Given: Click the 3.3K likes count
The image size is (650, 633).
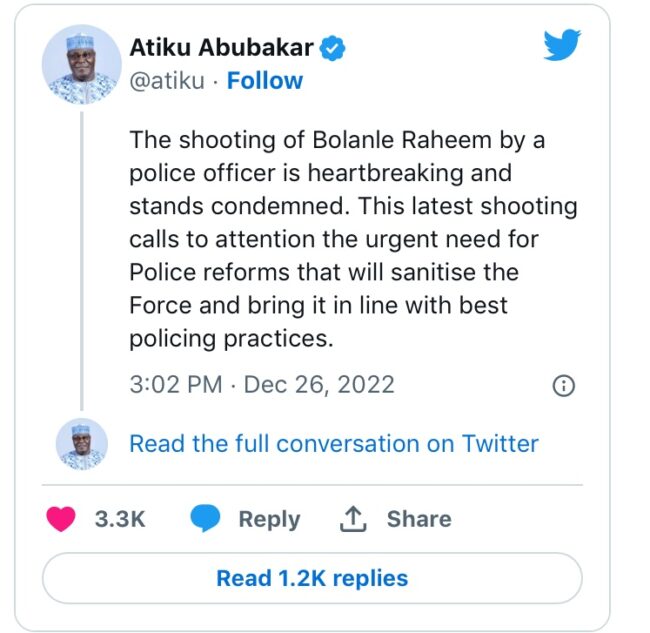Looking at the screenshot, I should [120, 519].
